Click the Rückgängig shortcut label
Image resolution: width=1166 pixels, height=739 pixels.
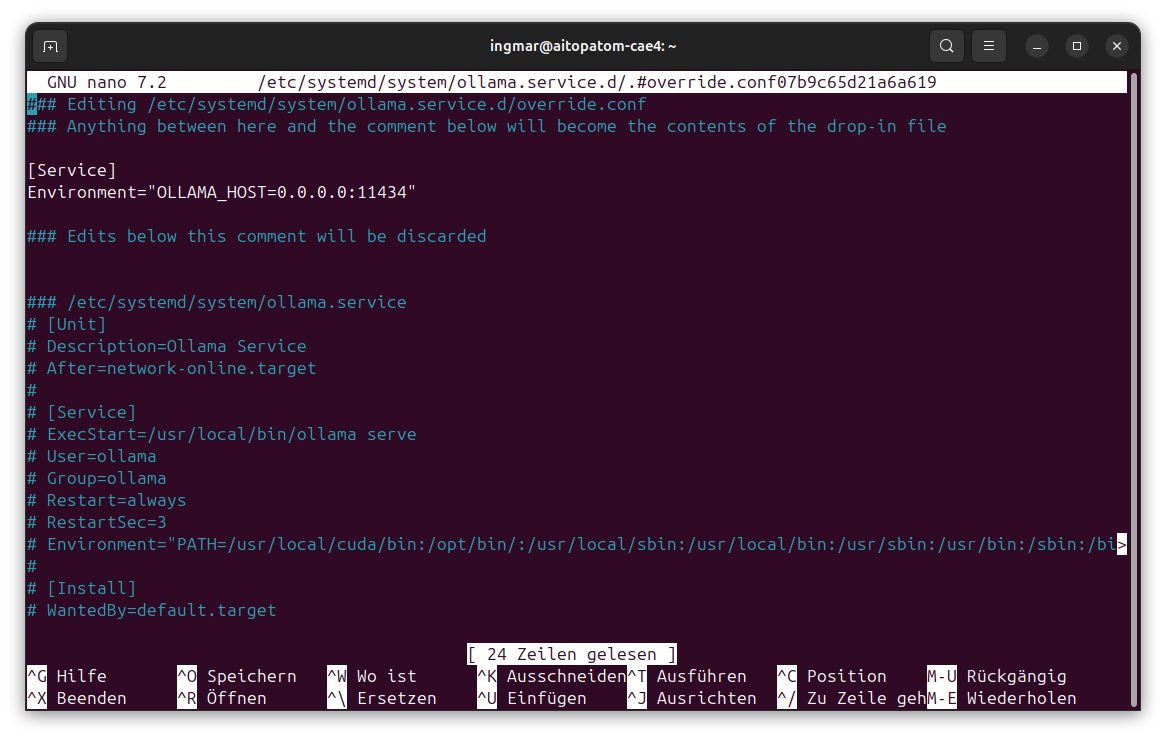click(1016, 676)
